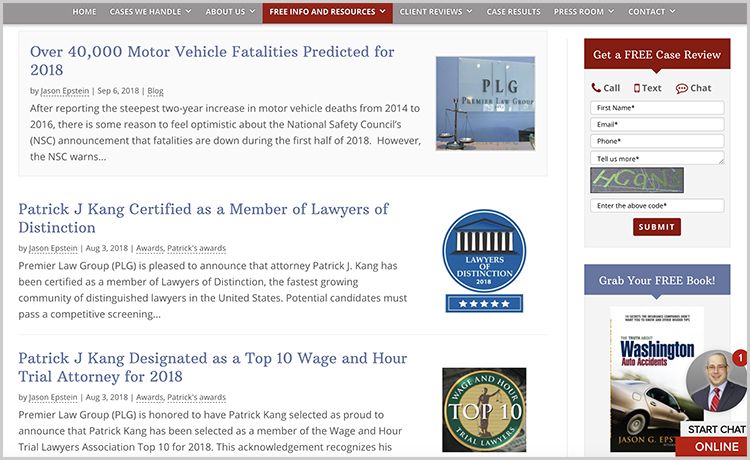Expand the FREE INFO AND RESOURCES chevron

tap(383, 11)
